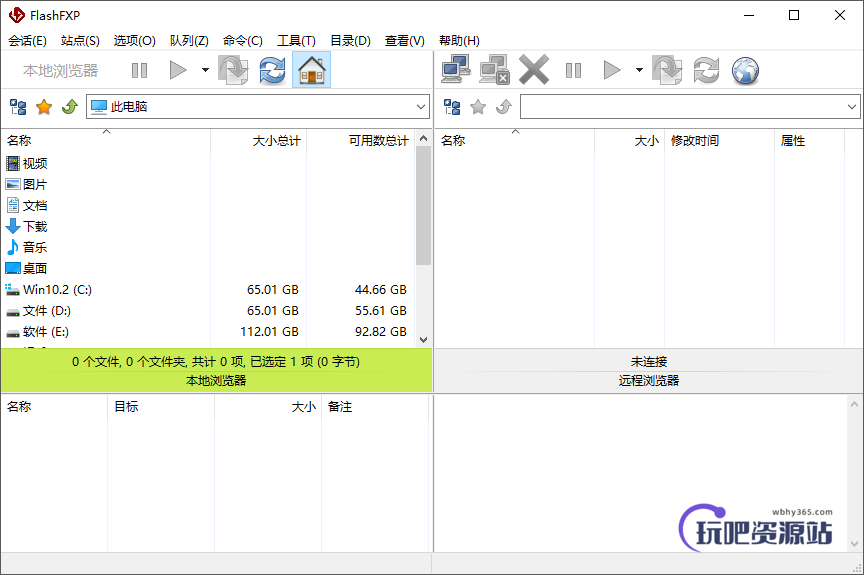Abort remote operation X icon
This screenshot has height=575, width=864.
534,69
